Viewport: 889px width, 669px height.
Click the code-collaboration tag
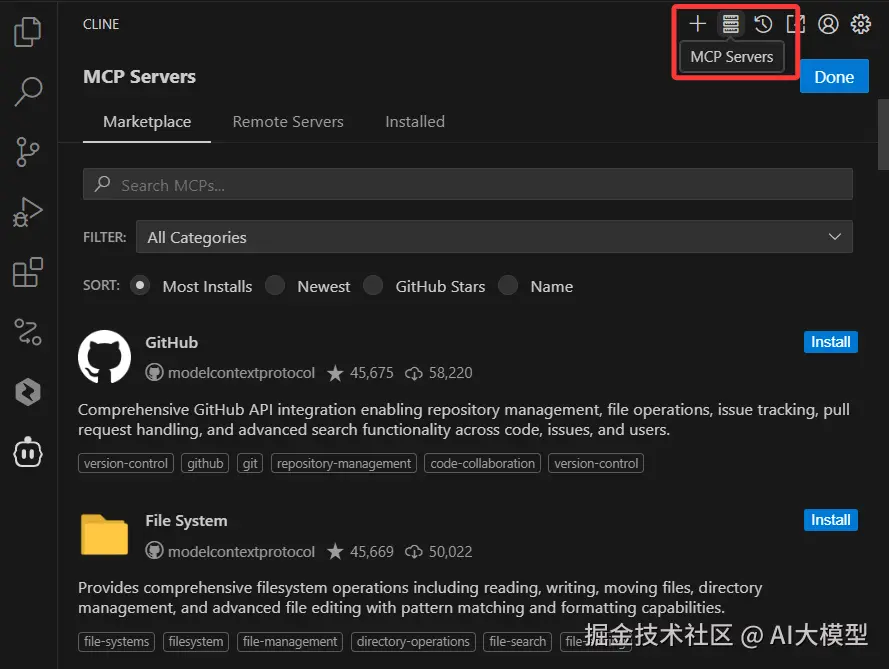(x=482, y=463)
